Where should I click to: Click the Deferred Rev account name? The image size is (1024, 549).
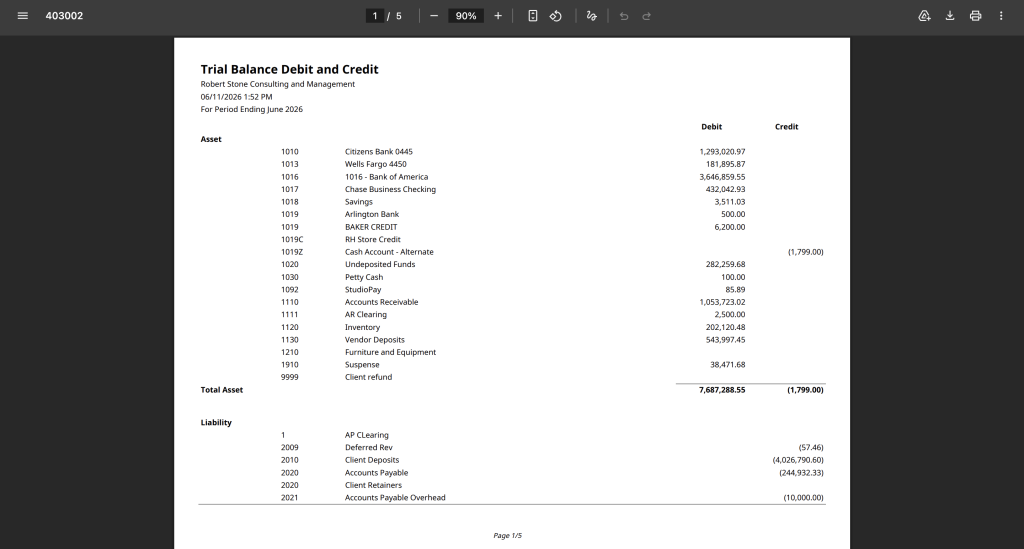pos(369,448)
